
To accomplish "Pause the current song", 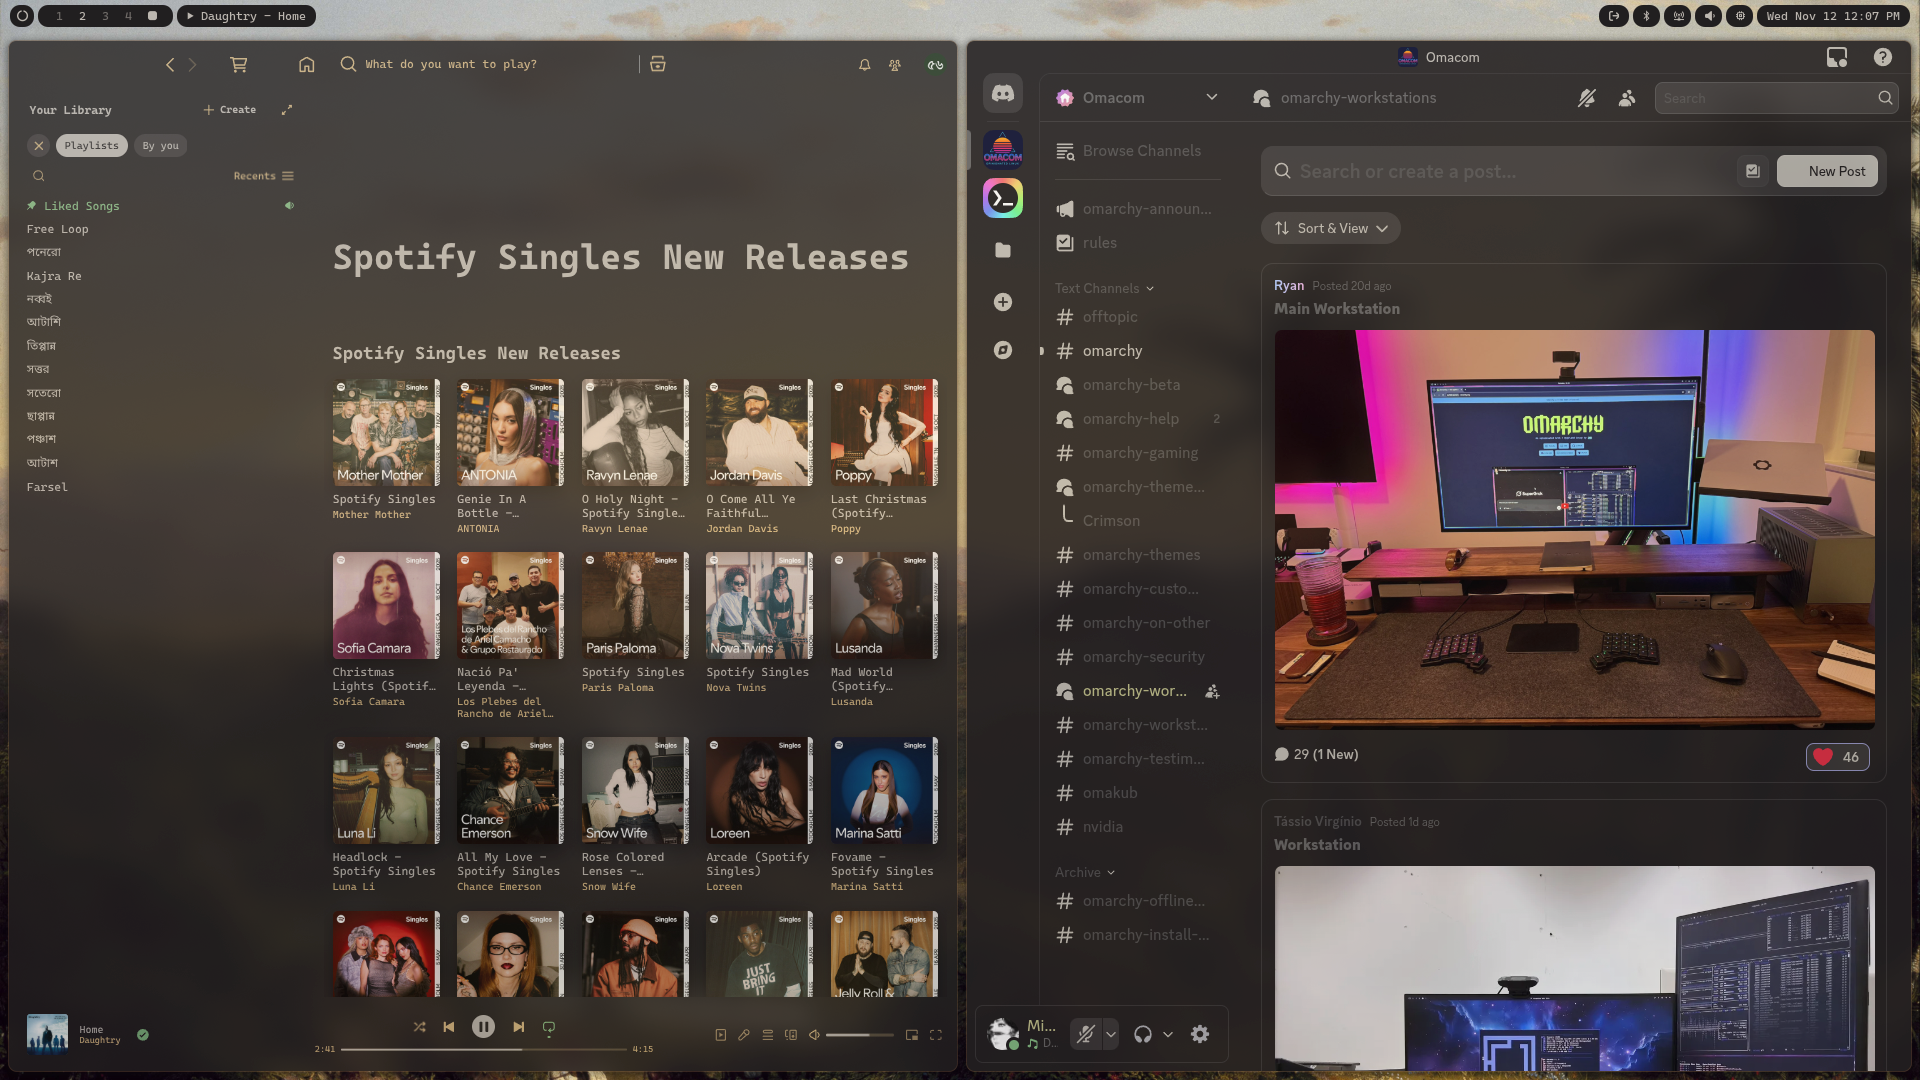I will pyautogui.click(x=483, y=1027).
